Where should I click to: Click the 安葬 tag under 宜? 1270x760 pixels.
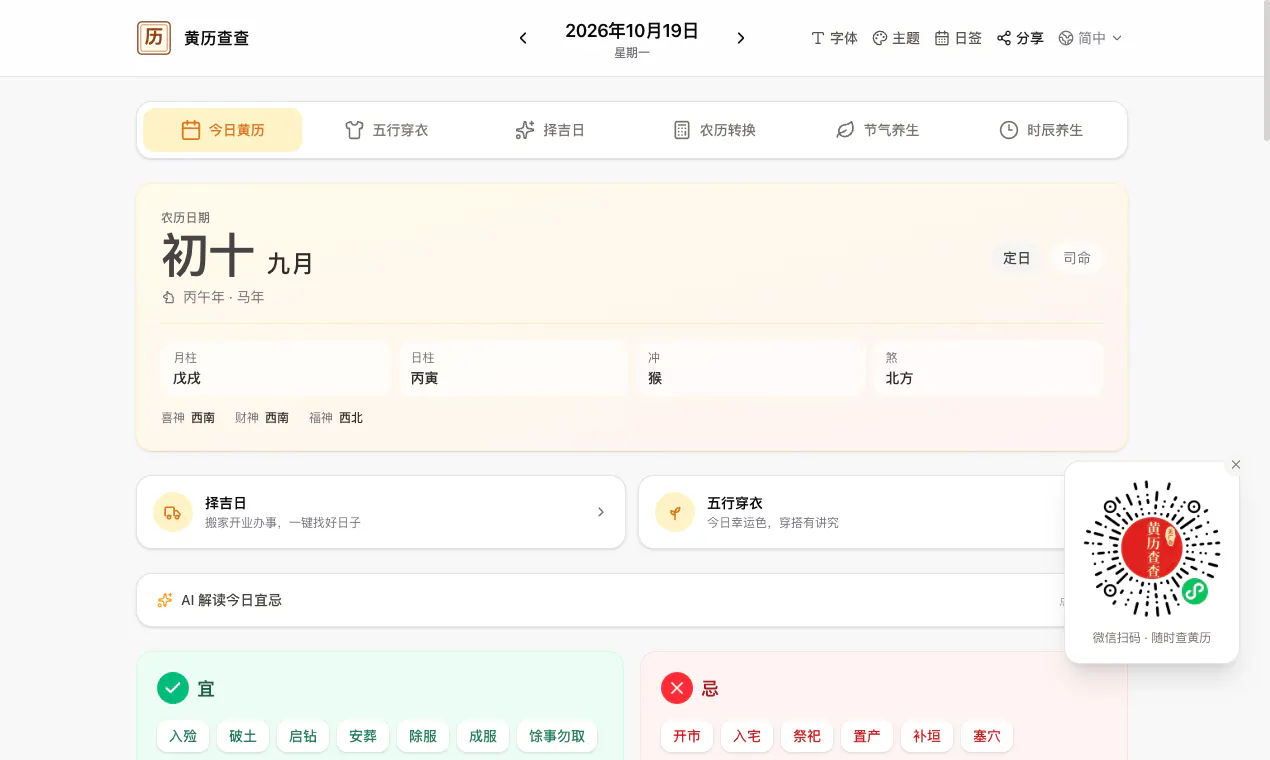pos(363,736)
